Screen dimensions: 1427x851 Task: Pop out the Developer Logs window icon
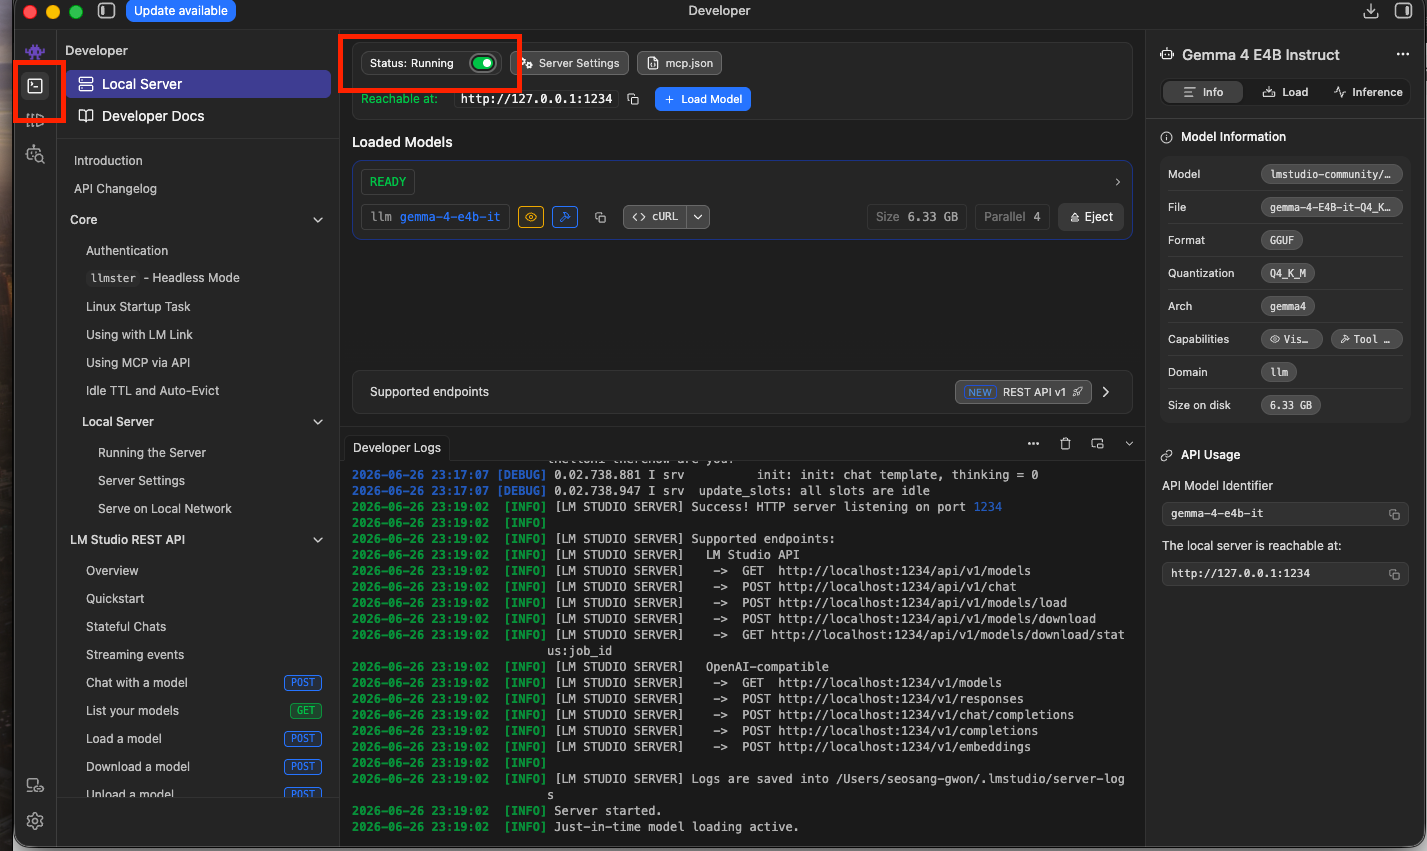tap(1097, 444)
